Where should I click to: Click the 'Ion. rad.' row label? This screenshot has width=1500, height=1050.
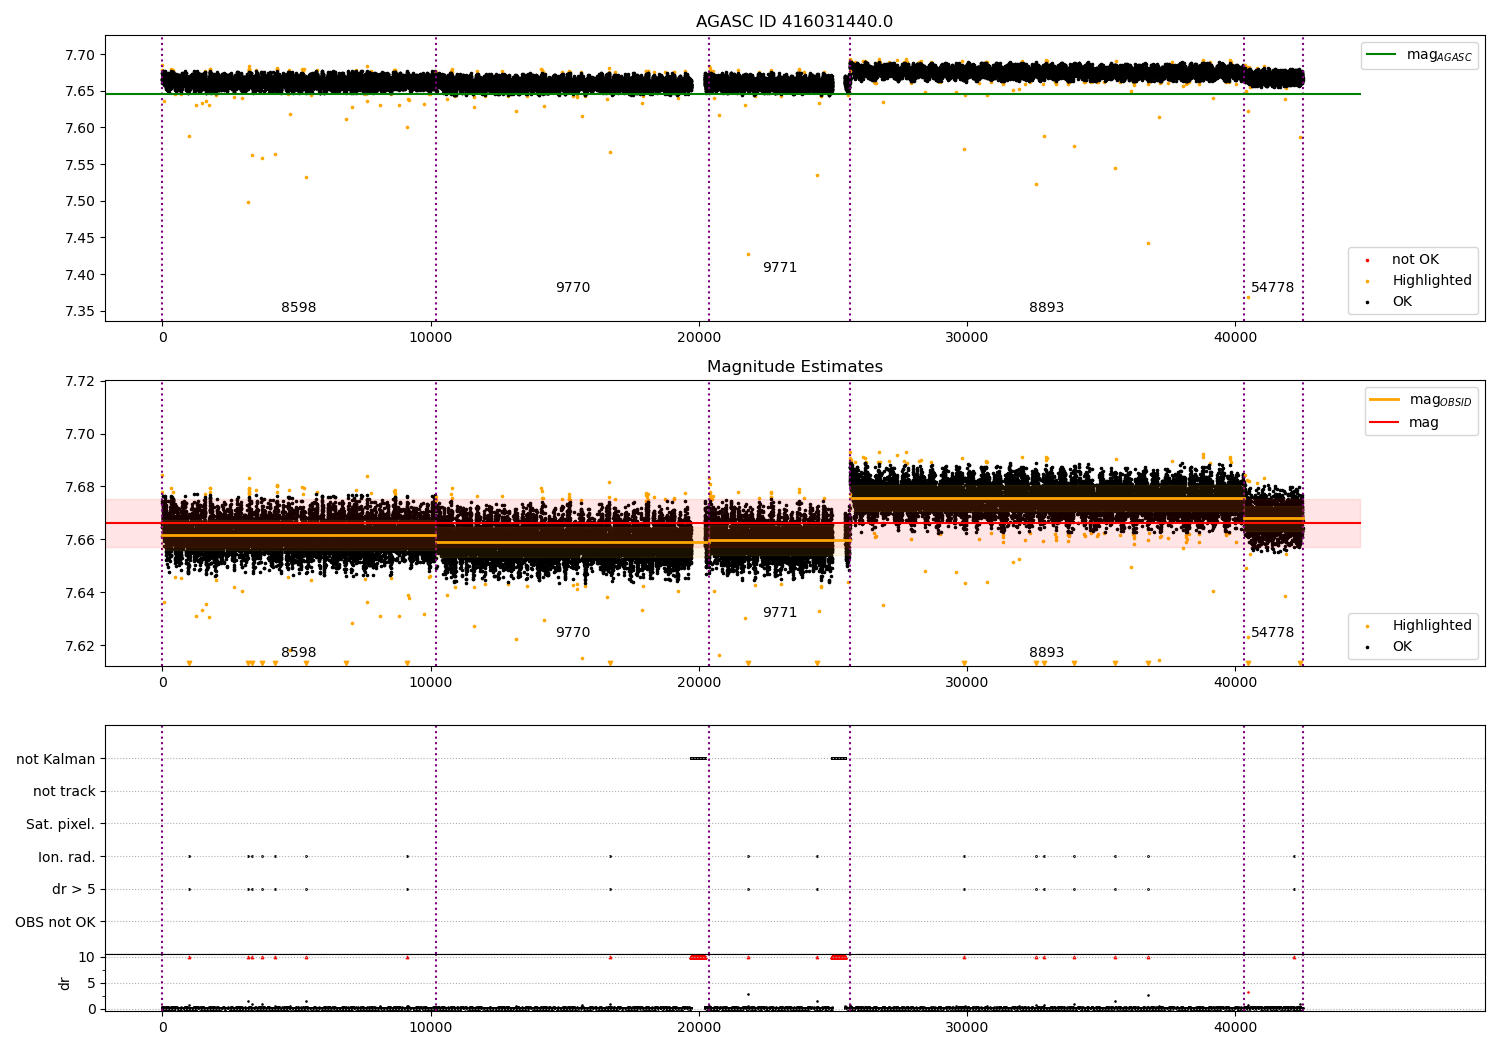click(x=67, y=857)
